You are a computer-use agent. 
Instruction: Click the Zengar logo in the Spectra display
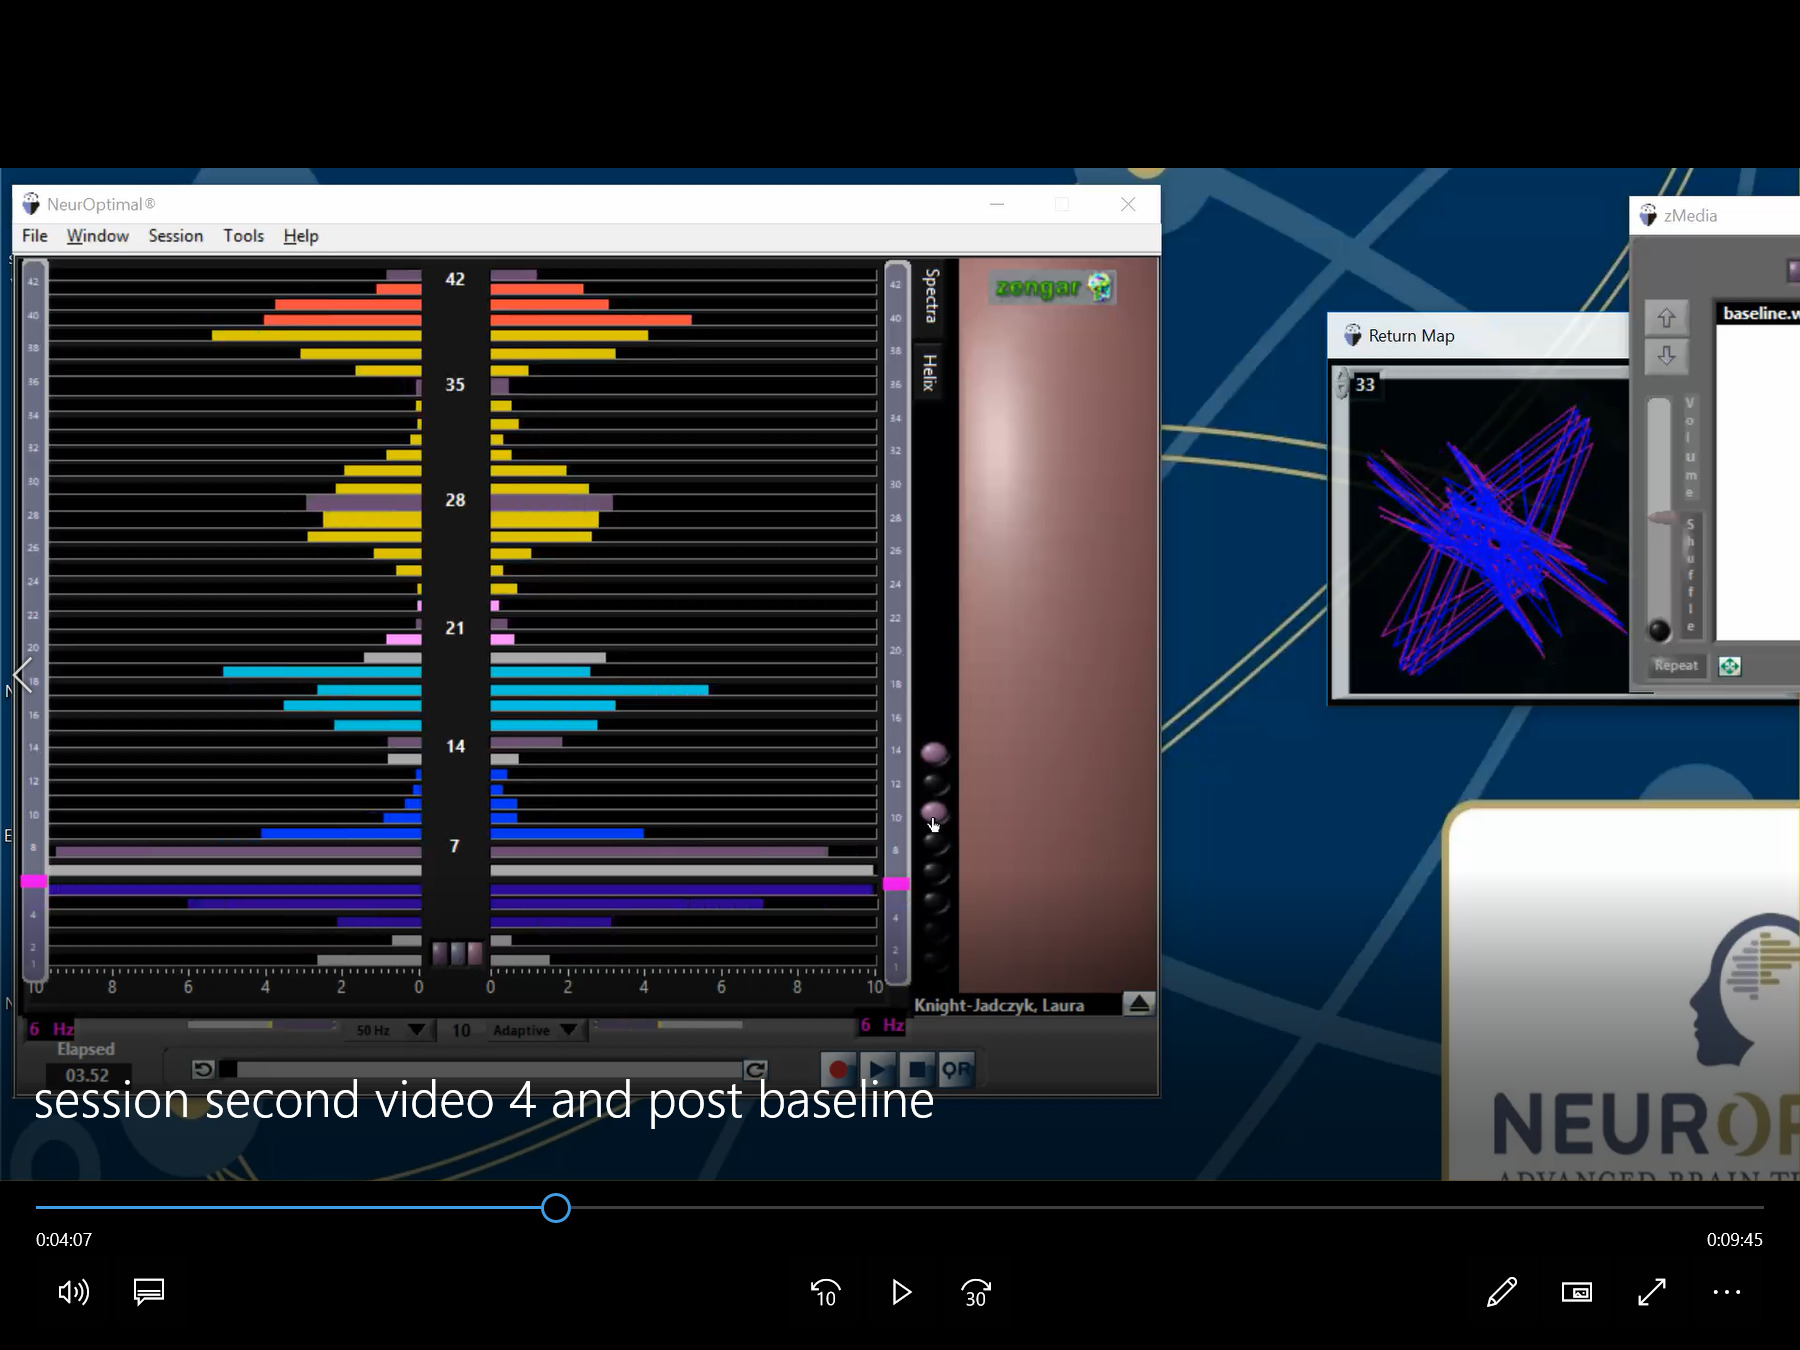coord(1051,288)
